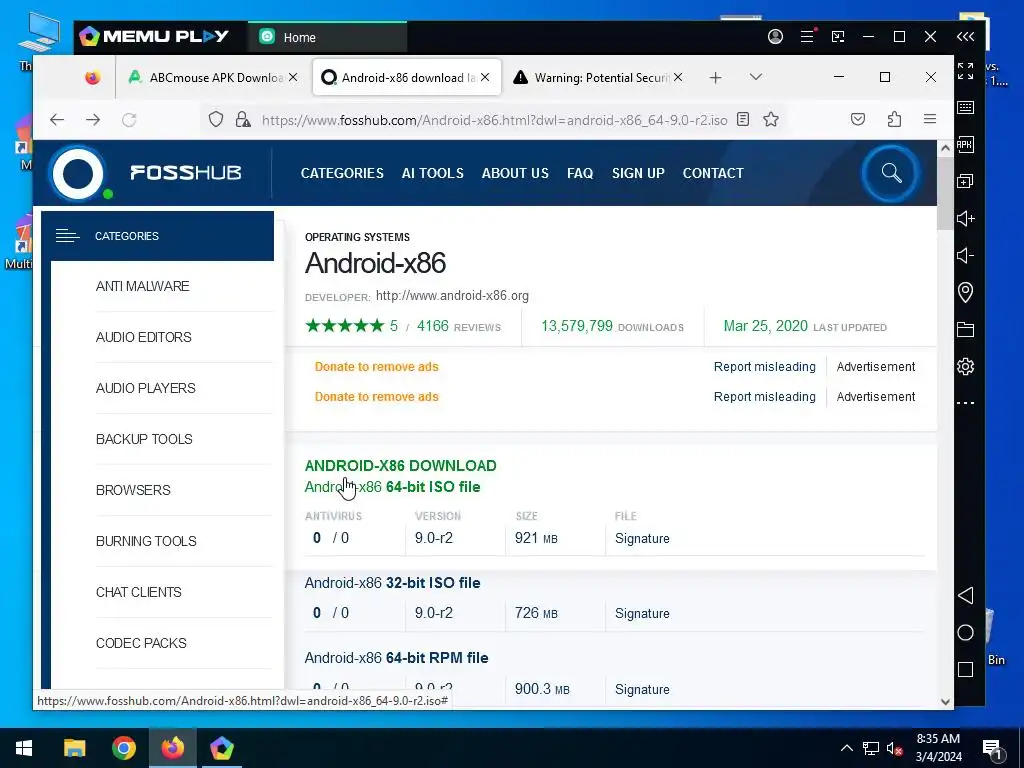1024x768 pixels.
Task: Click the MEmu APK install icon
Action: (965, 144)
